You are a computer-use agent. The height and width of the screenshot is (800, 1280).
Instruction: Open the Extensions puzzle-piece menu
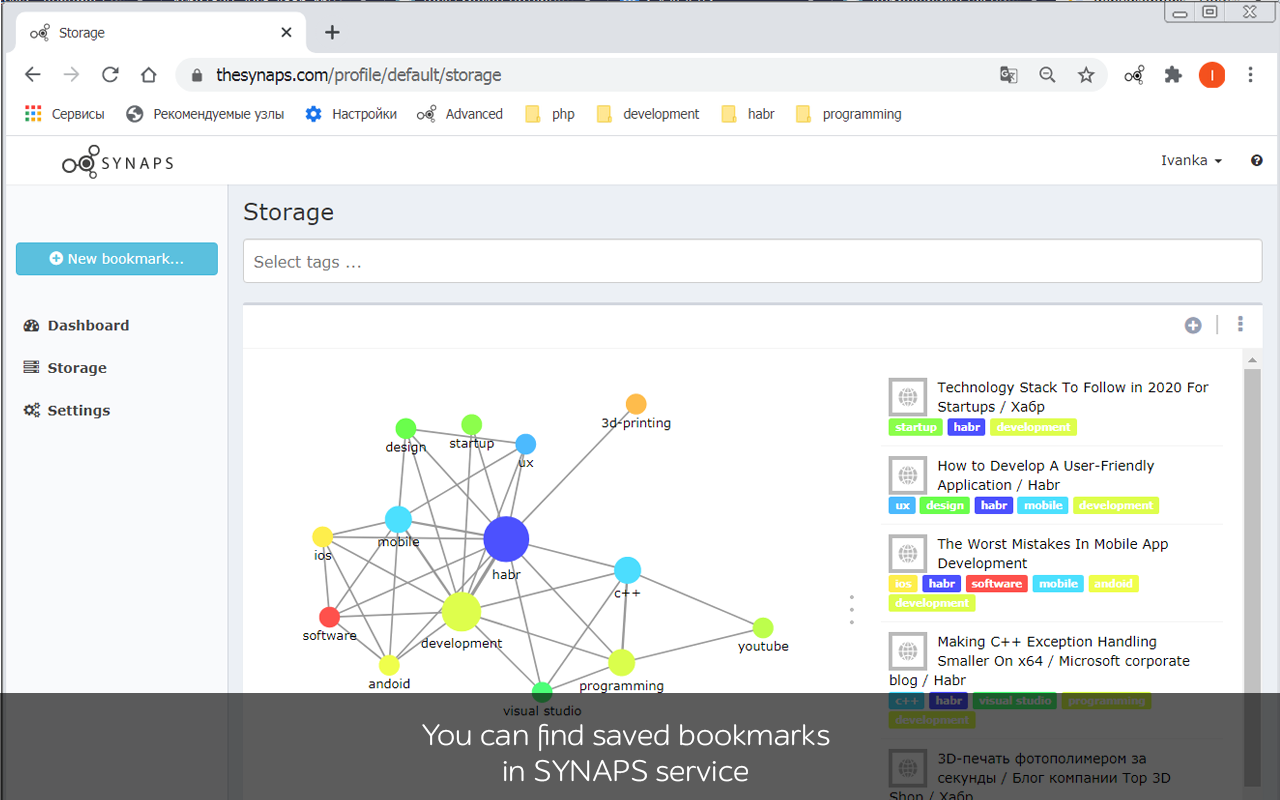1173,75
